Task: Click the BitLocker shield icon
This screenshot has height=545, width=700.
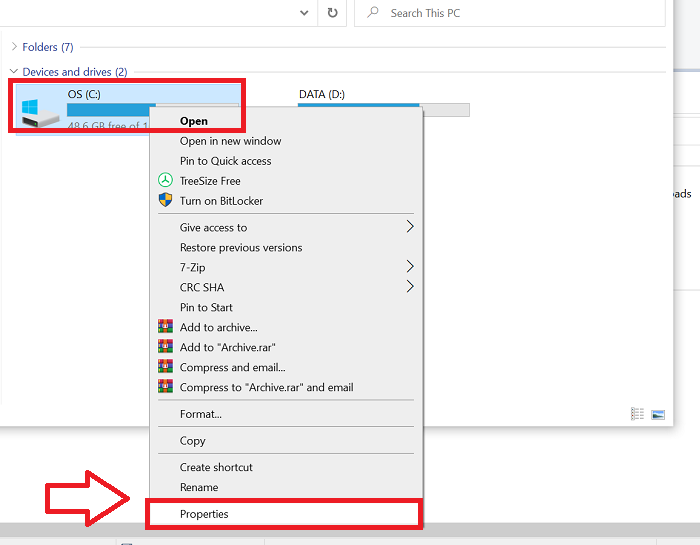Action: click(x=166, y=201)
